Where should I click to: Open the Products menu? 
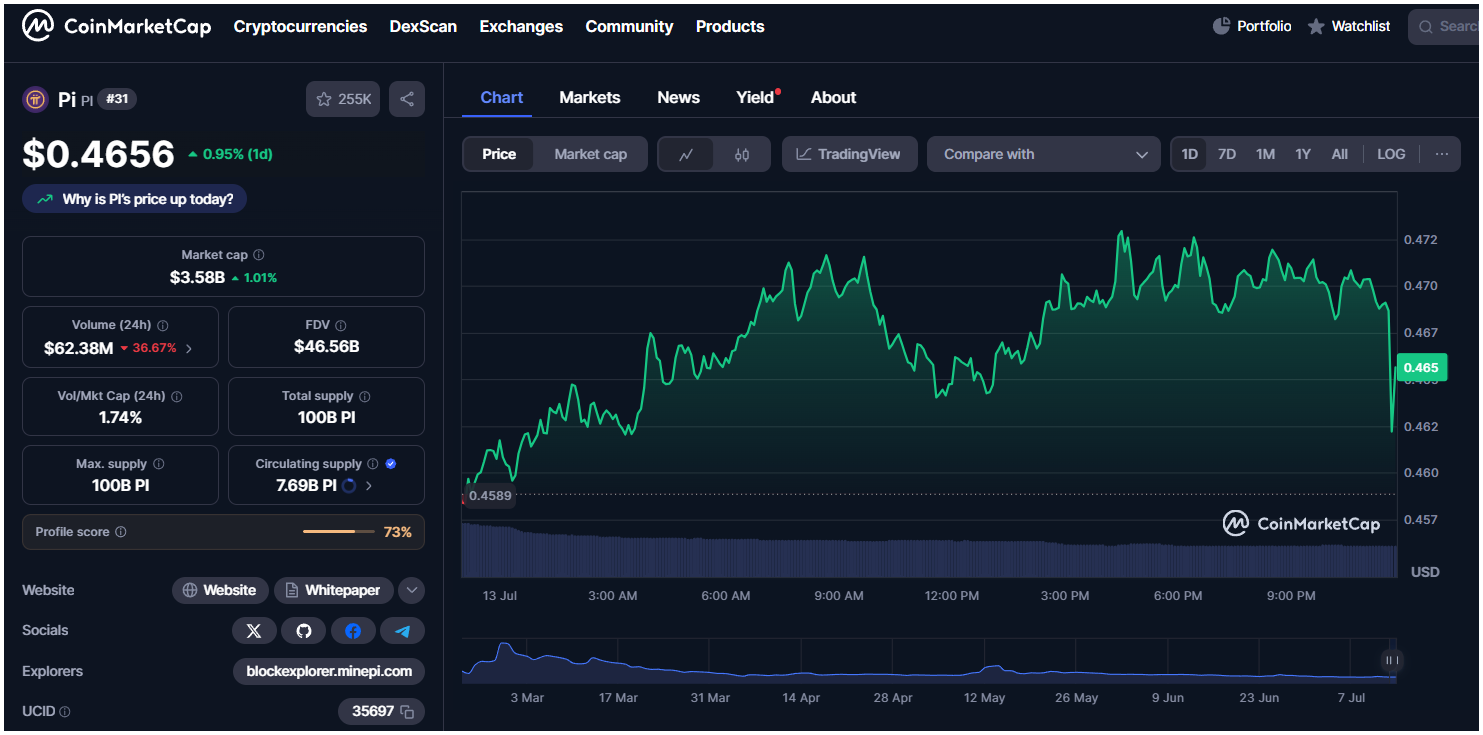730,27
